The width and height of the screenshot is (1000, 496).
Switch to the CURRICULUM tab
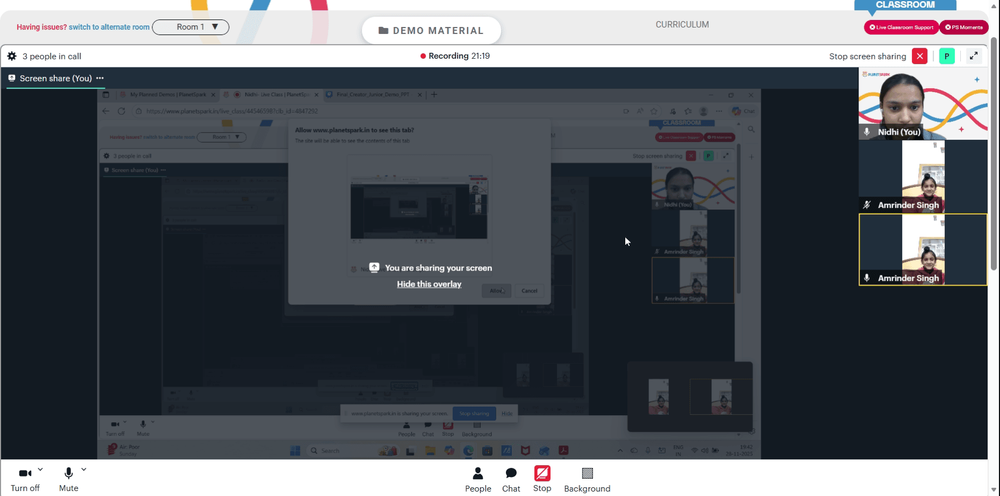[682, 25]
